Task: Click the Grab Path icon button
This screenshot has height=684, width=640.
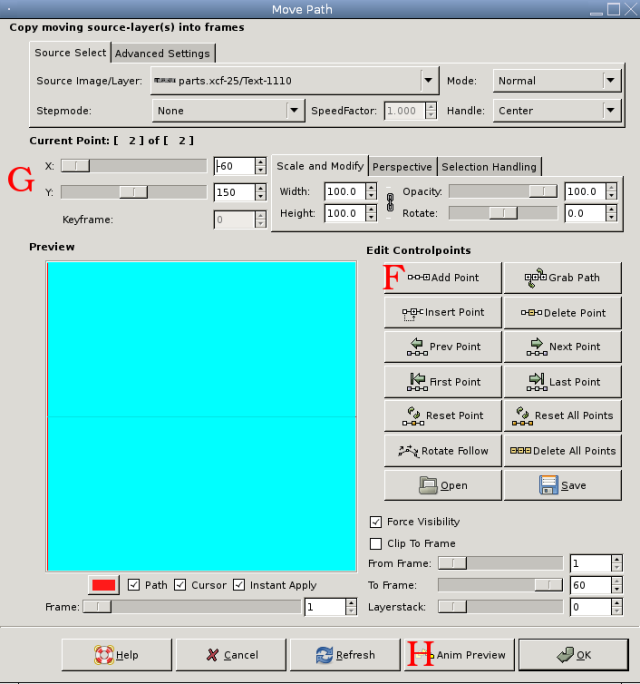Action: click(x=562, y=278)
